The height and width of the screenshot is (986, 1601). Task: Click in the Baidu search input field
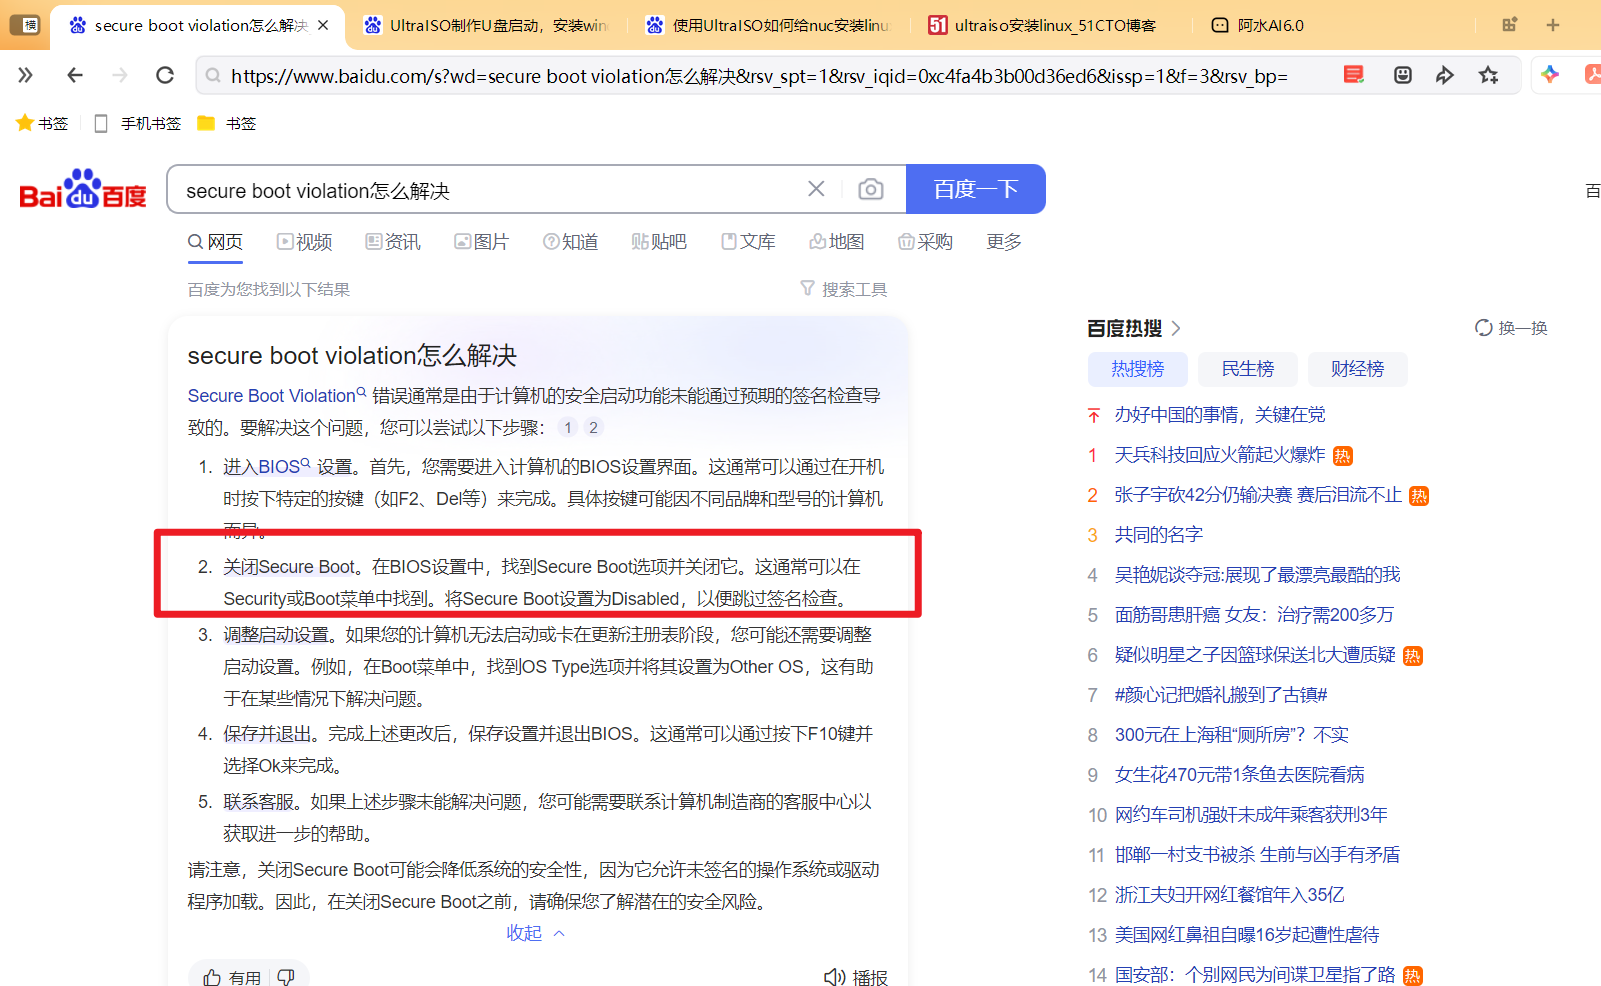[x=490, y=190]
